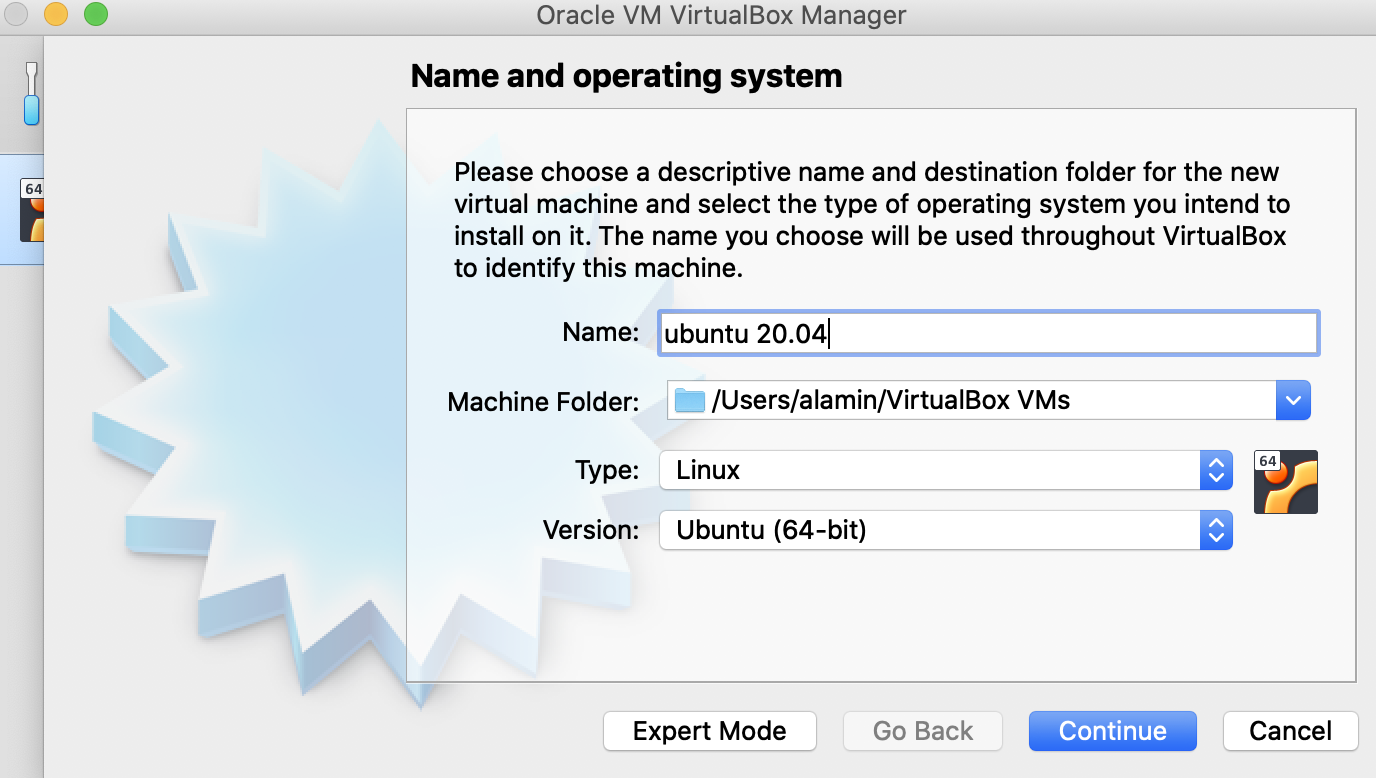This screenshot has height=778, width=1376.
Task: Click the yellow minimize window button
Action: 56,15
